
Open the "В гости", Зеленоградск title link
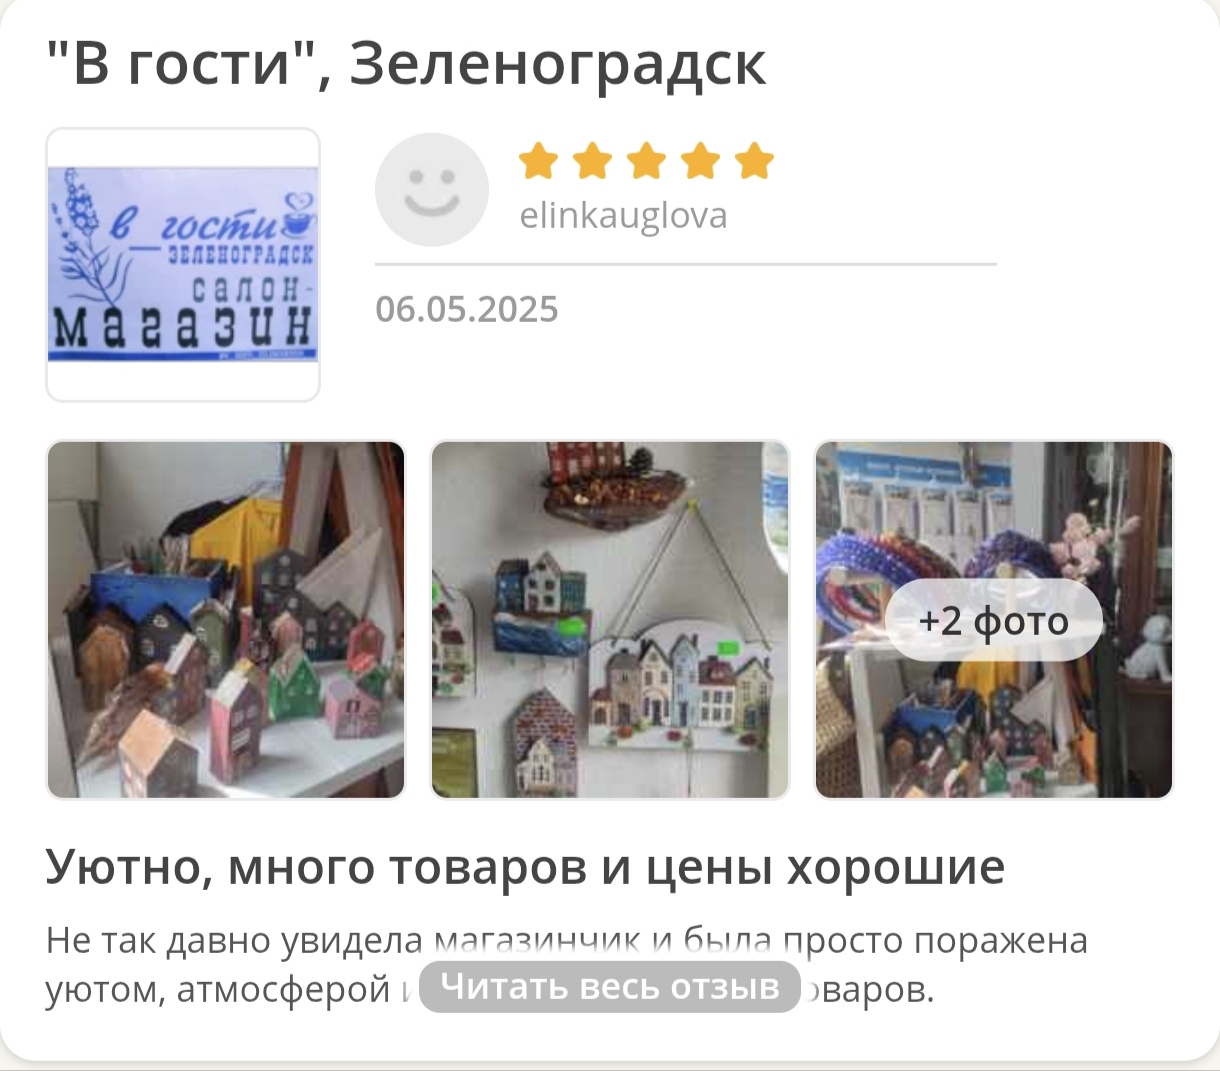click(407, 64)
